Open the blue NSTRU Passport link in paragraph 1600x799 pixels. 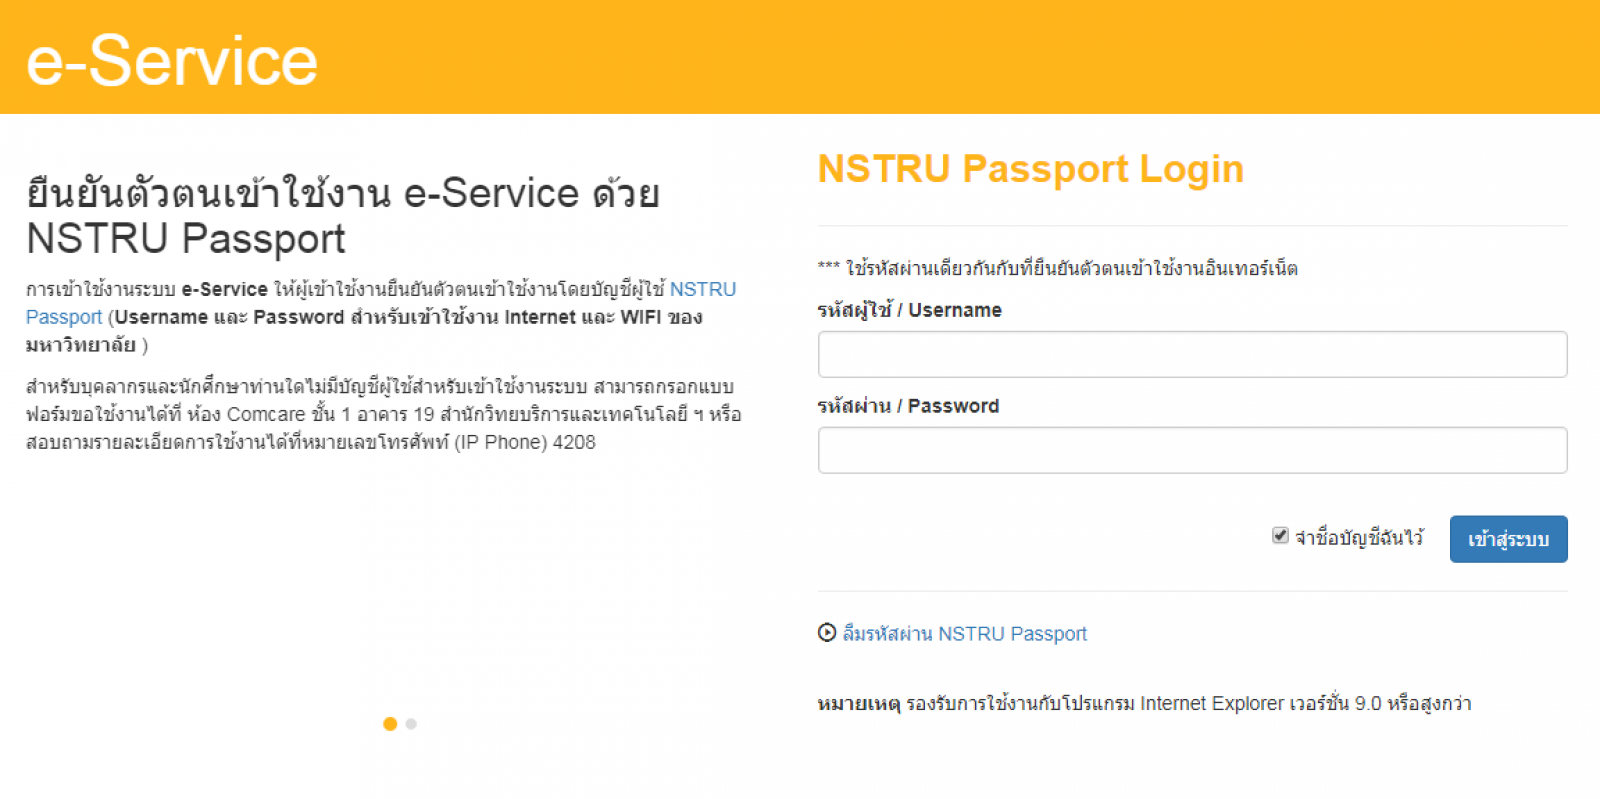coord(381,303)
